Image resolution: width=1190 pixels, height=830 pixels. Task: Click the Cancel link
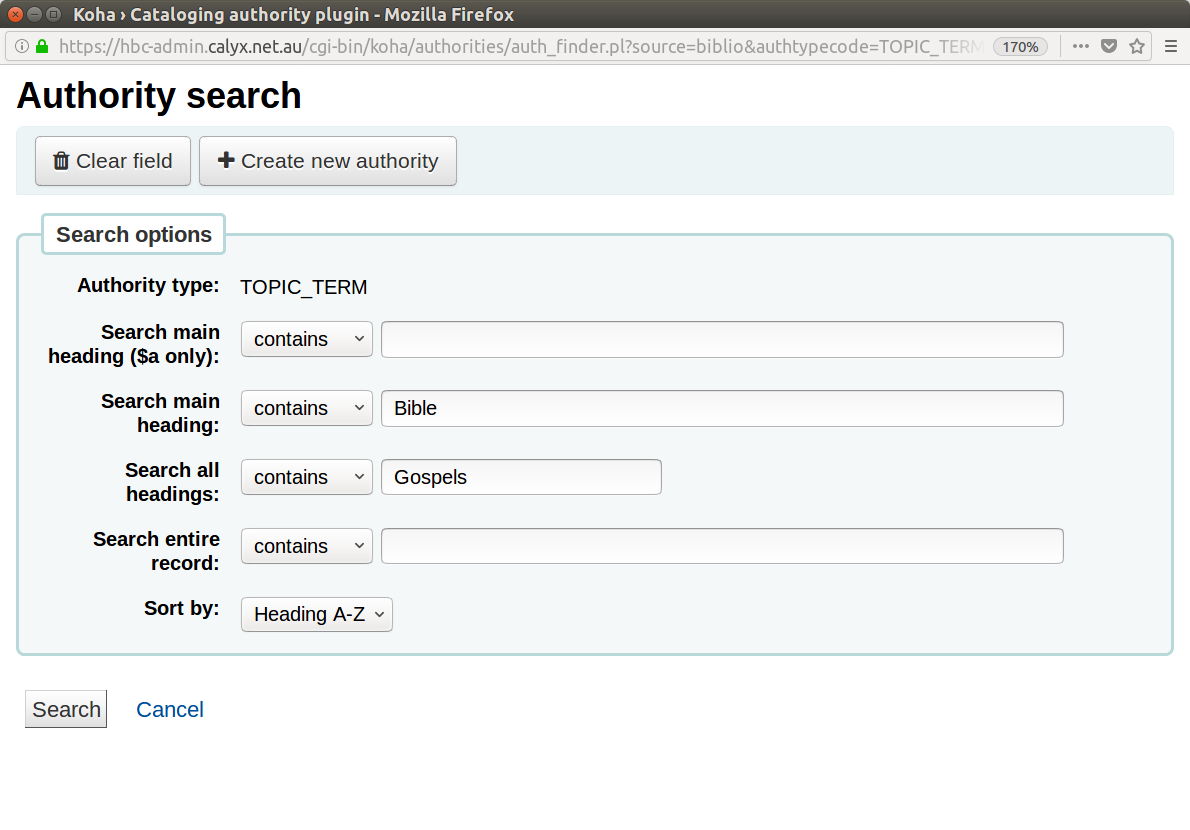(x=170, y=709)
